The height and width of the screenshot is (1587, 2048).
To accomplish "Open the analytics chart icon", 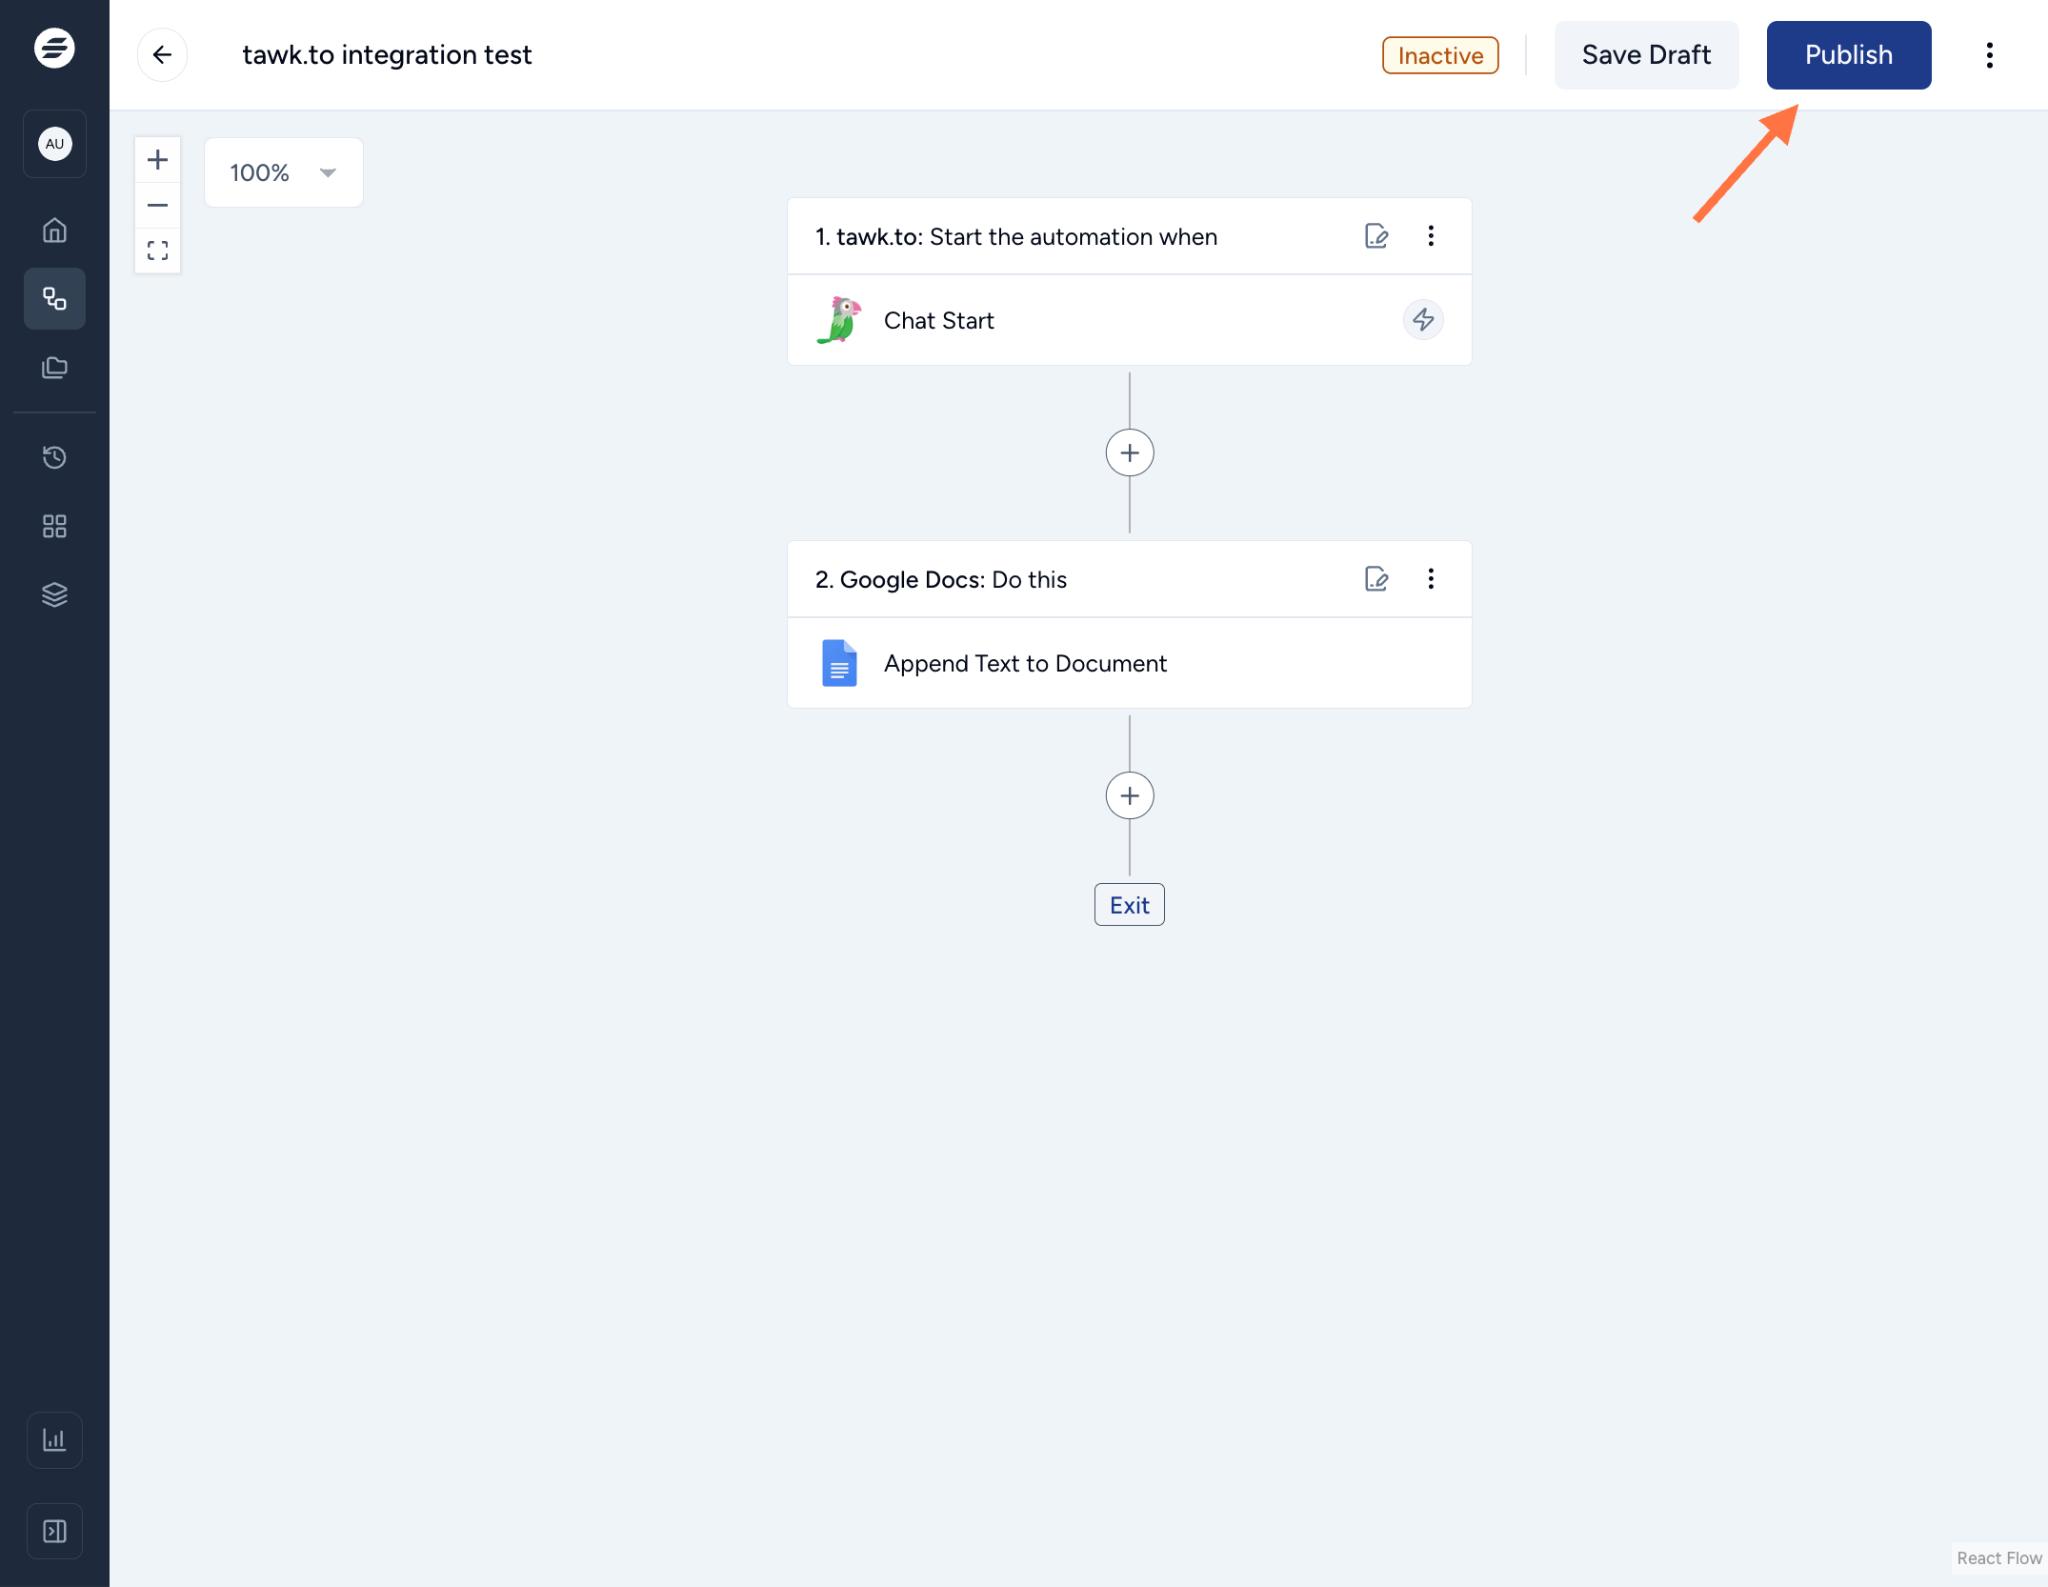I will [54, 1440].
